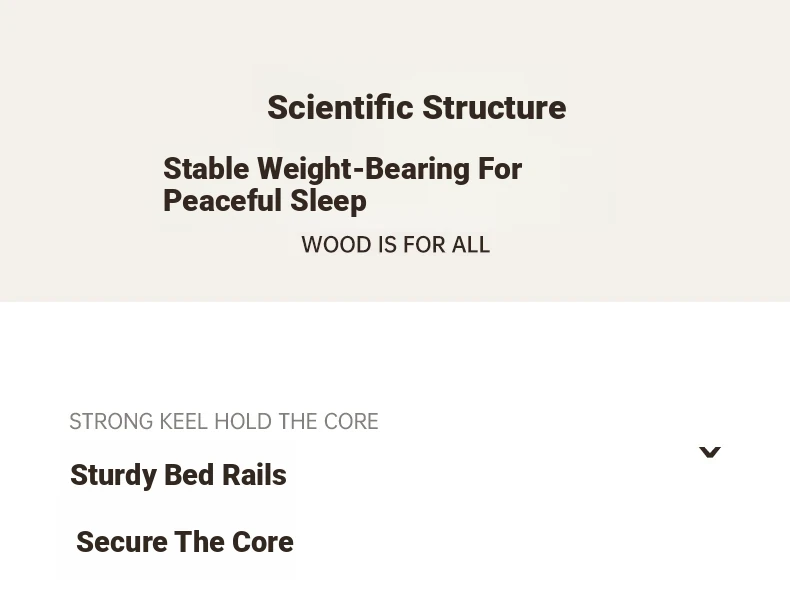The height and width of the screenshot is (616, 790).
Task: Expand the Sturdy Bed Rails accordion heading
Action: 178,475
